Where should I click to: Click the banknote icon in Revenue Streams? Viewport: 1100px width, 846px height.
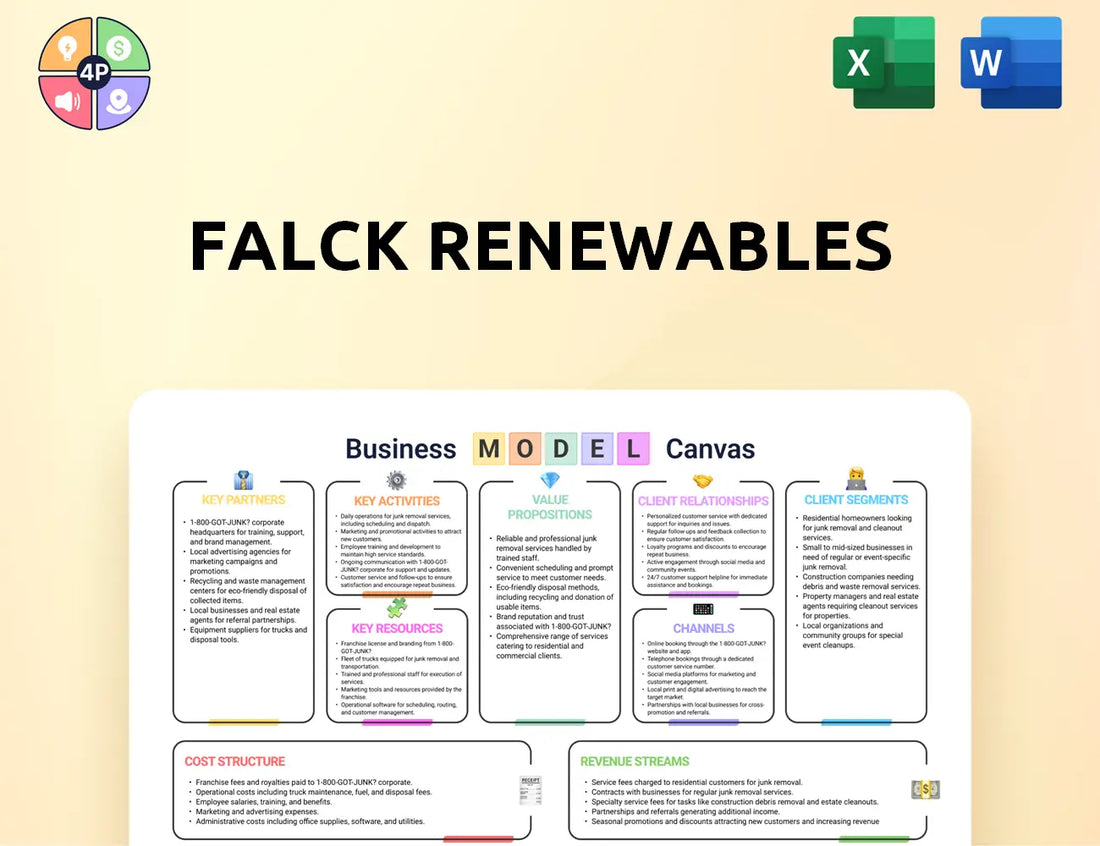coord(925,790)
